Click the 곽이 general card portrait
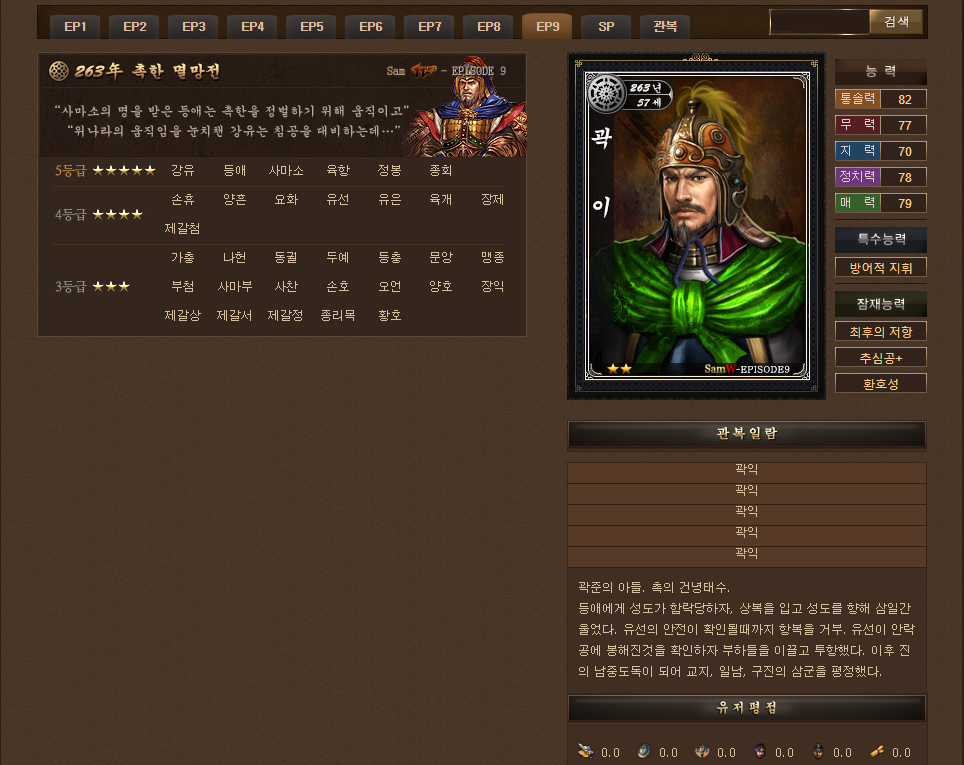The width and height of the screenshot is (964, 765). tap(697, 226)
